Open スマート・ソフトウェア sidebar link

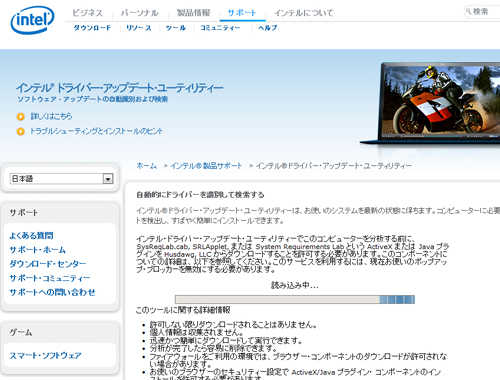(x=45, y=356)
